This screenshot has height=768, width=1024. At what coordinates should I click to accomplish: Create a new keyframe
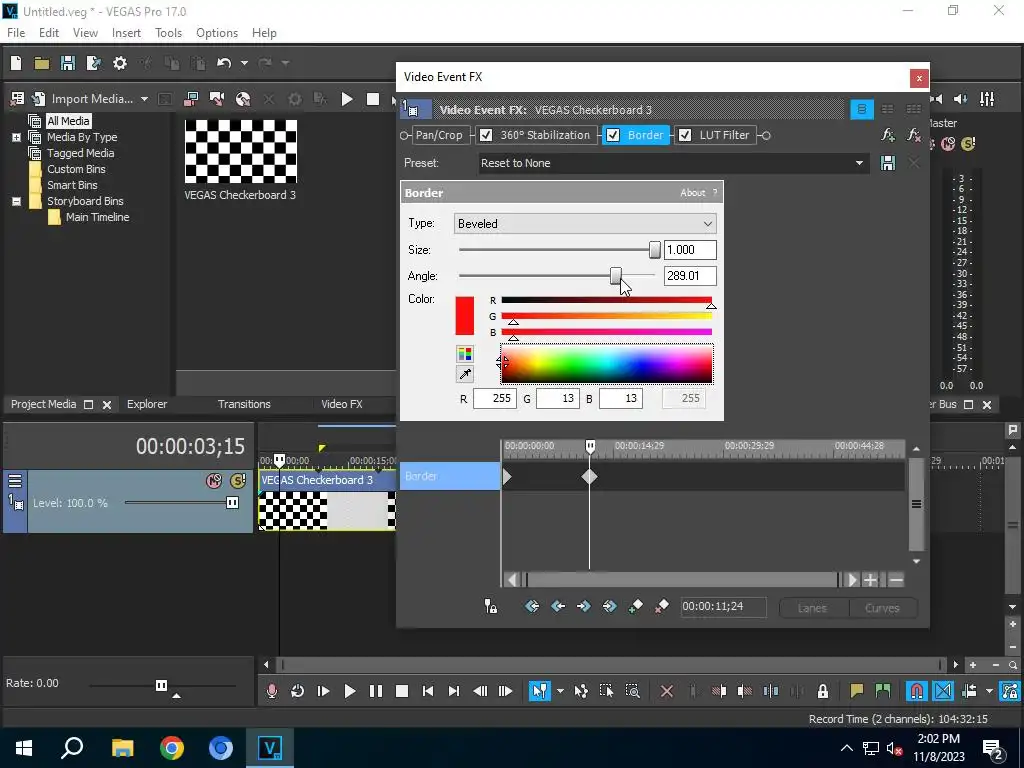point(635,607)
